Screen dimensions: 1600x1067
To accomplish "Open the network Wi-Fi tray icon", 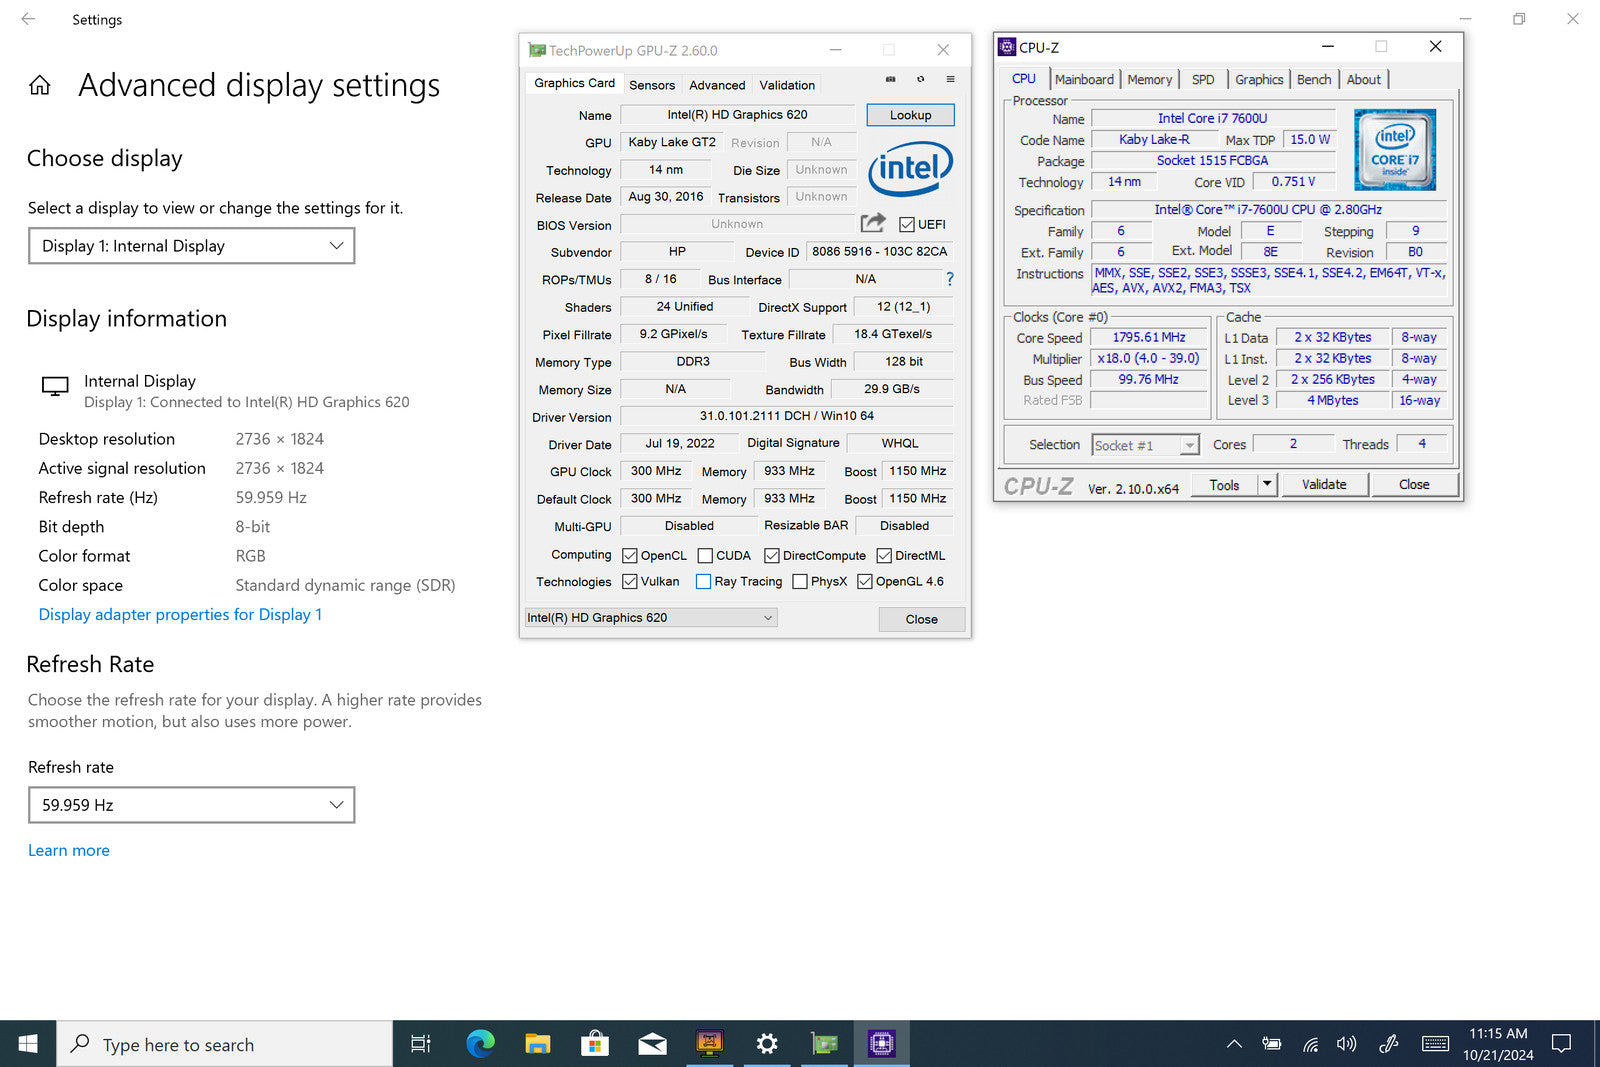I will pos(1310,1044).
